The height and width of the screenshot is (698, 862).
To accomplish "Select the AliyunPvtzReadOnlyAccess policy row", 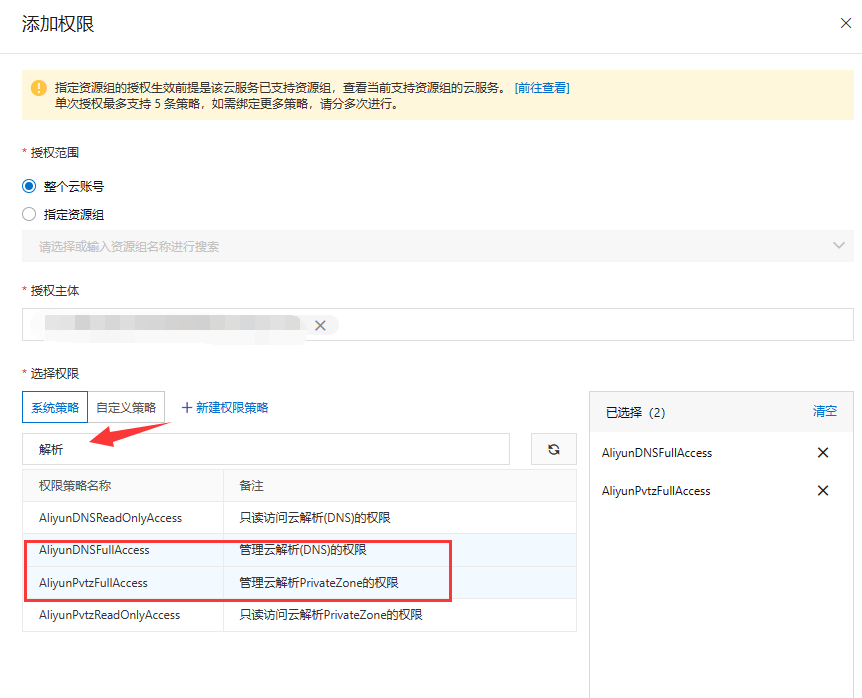I will (110, 615).
